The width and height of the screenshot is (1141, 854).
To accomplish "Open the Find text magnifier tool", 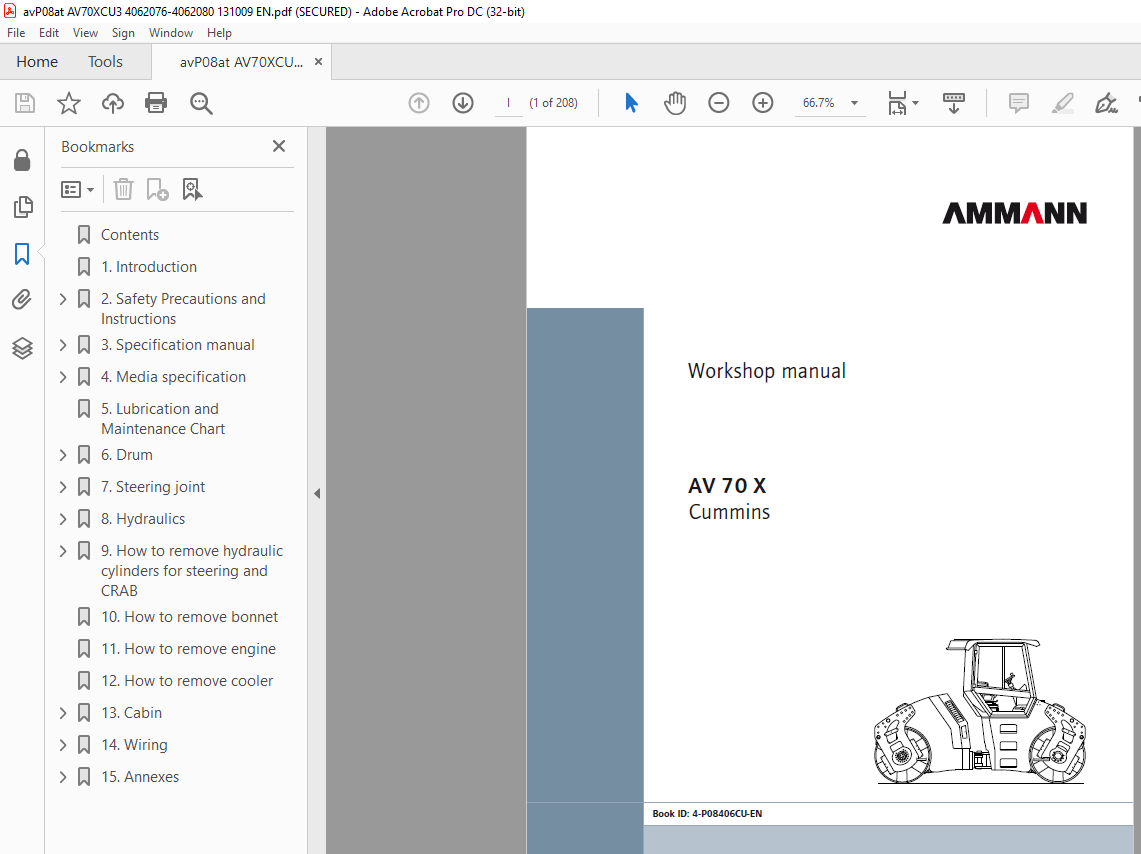I will click(x=201, y=103).
